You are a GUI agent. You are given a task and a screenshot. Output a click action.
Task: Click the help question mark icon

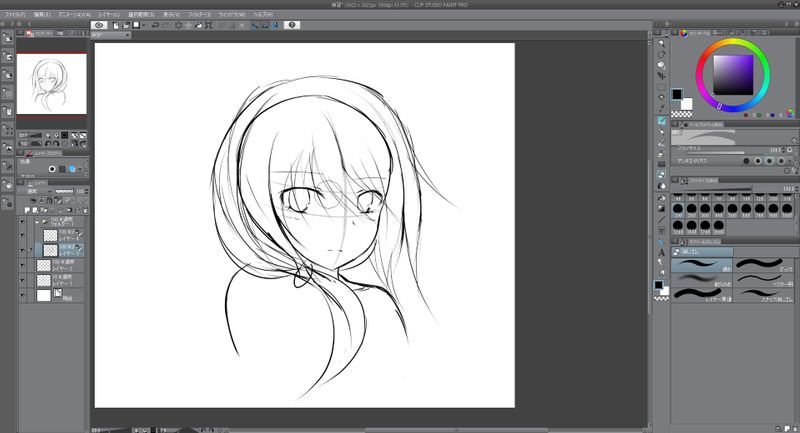[291, 25]
